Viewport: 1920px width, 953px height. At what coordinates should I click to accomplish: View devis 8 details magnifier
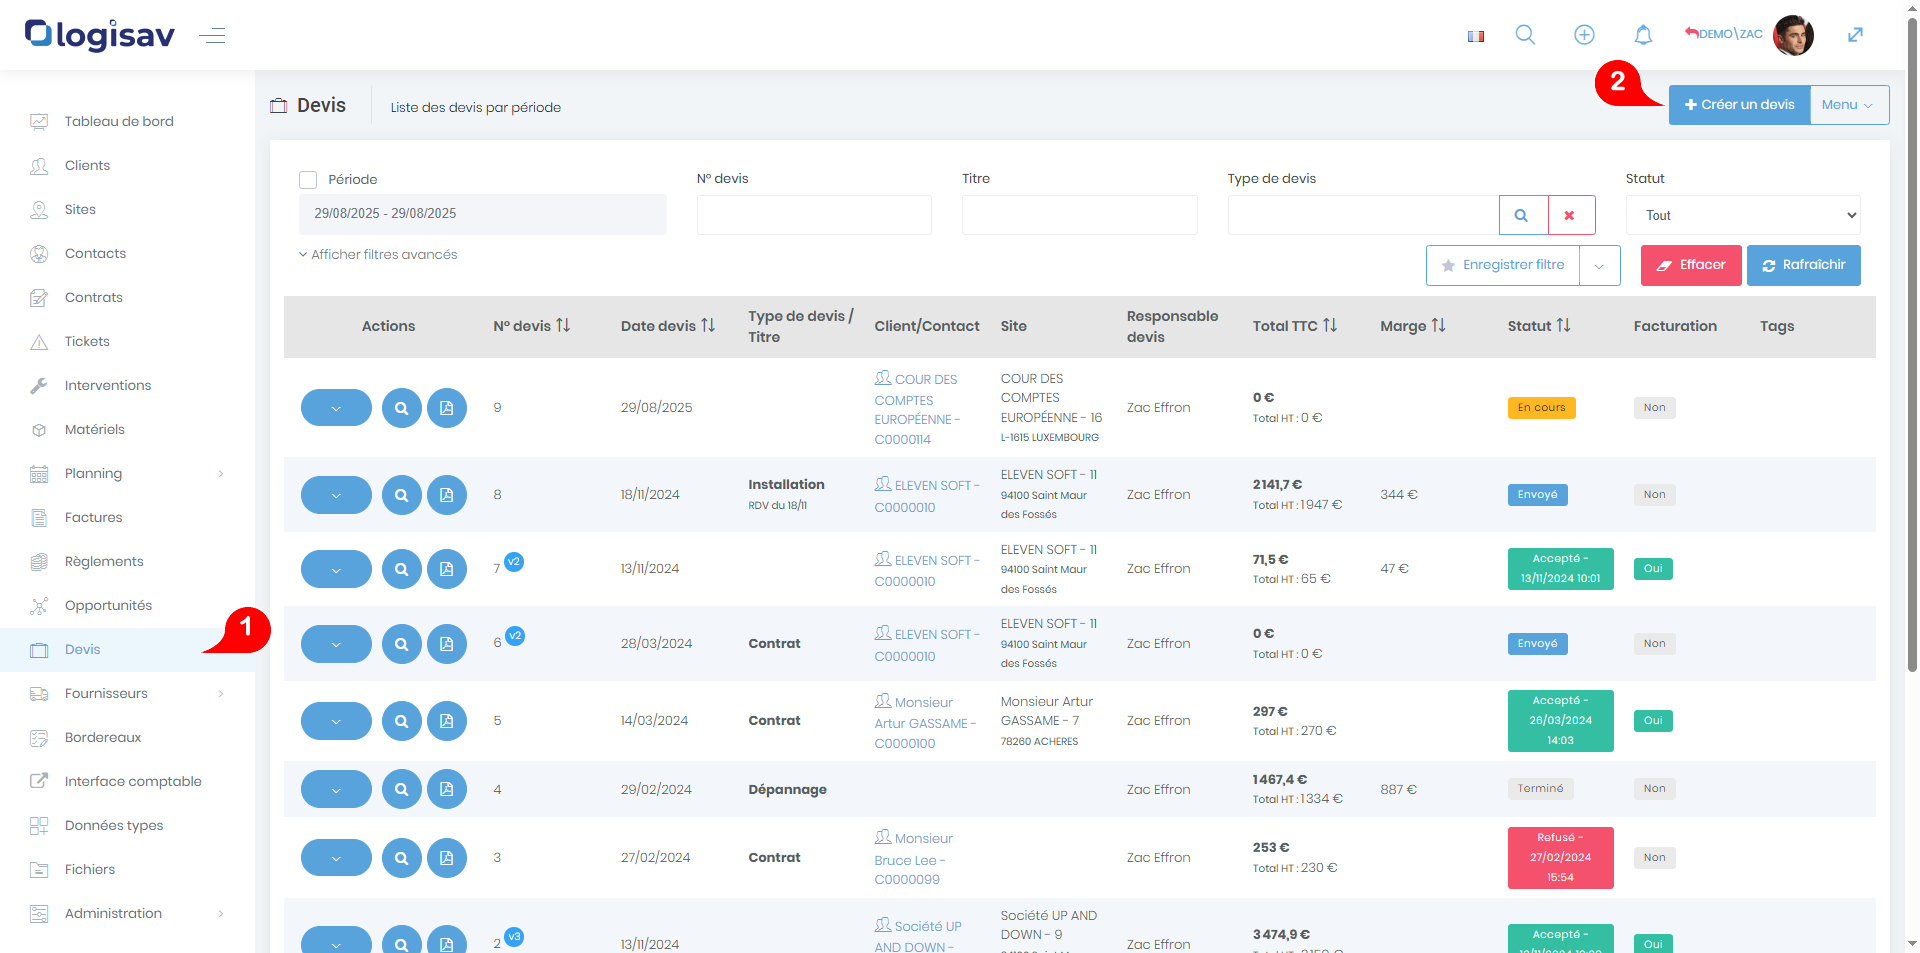click(x=401, y=495)
